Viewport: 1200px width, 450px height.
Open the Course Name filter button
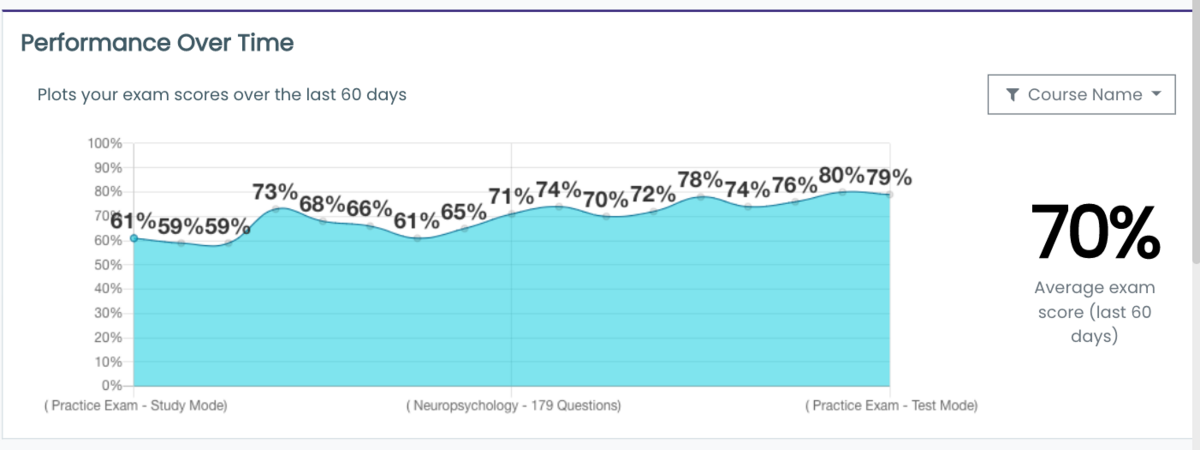click(1081, 95)
